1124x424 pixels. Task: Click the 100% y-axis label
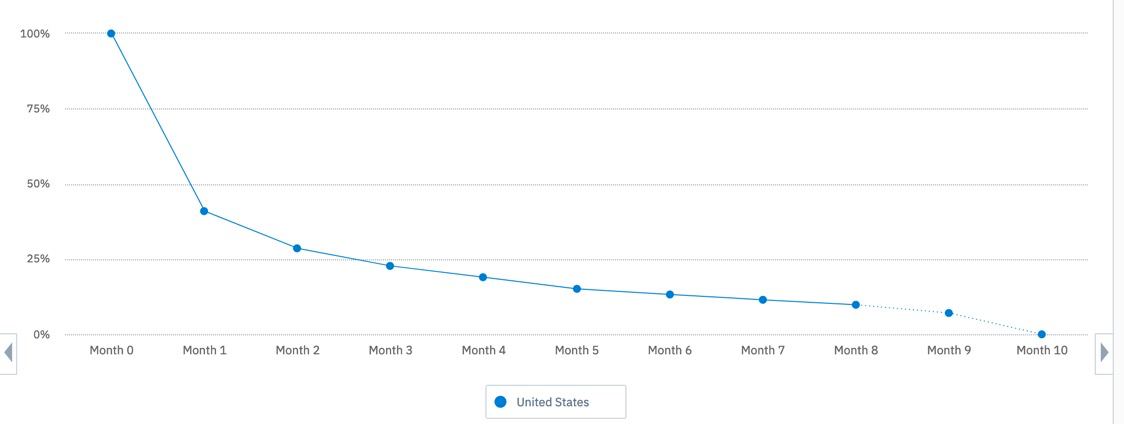pos(34,34)
